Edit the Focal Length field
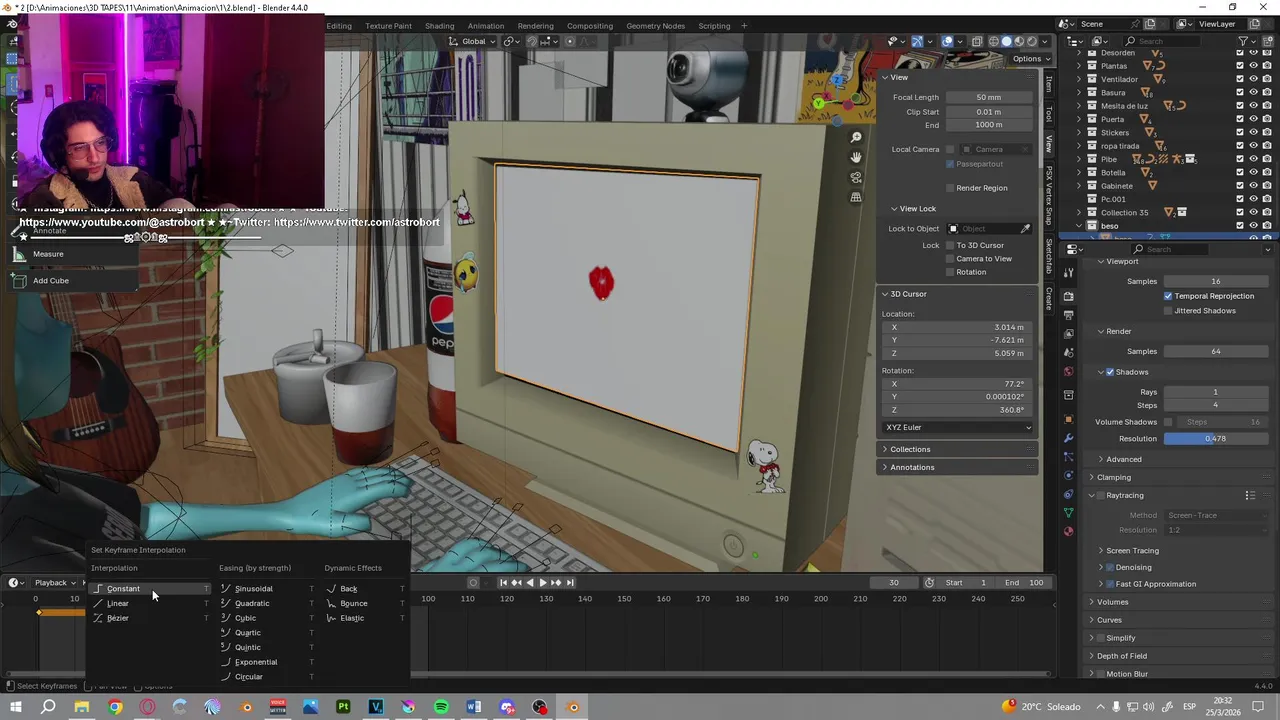This screenshot has height=720, width=1280. 988,98
